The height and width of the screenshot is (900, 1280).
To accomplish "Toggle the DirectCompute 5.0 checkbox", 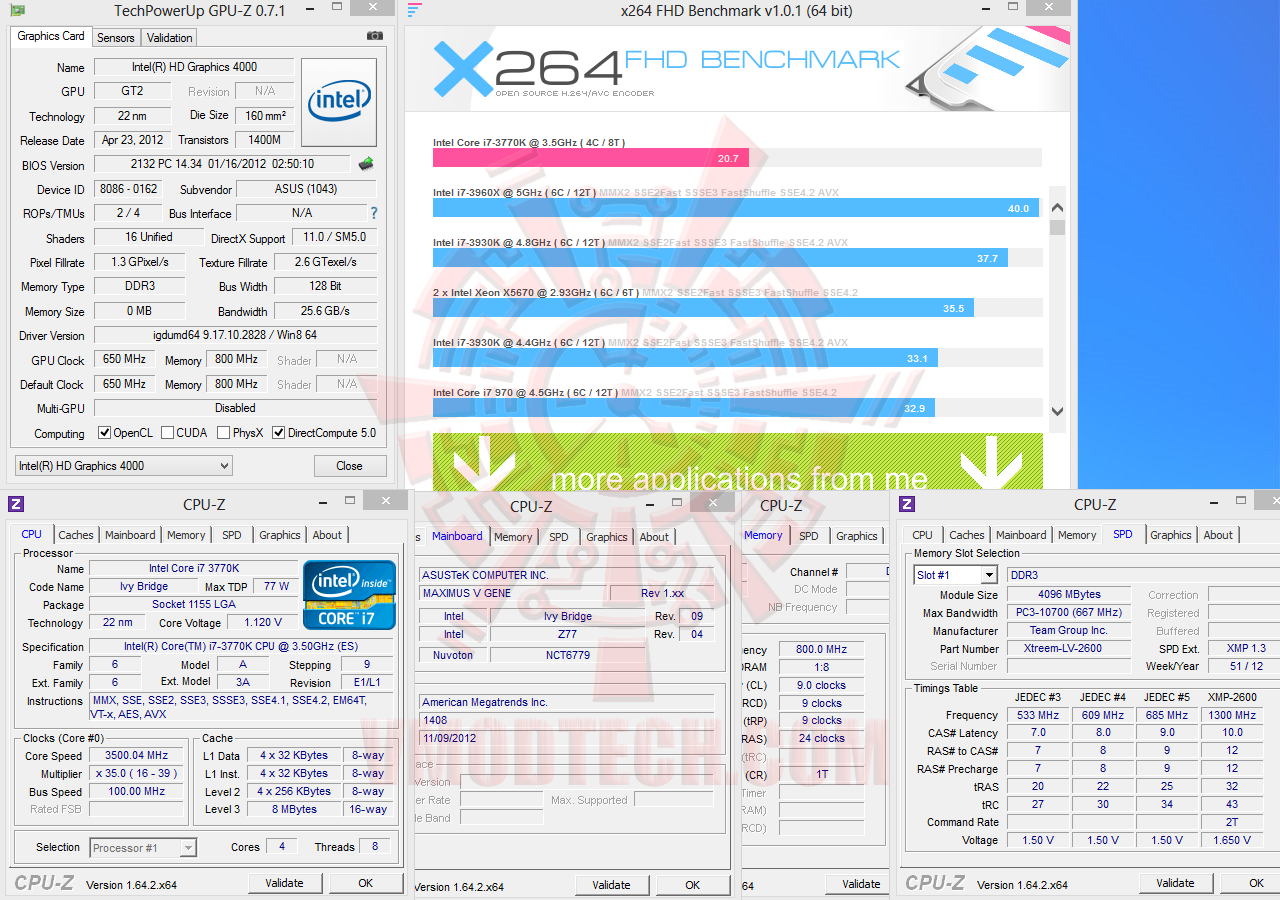I will point(279,433).
